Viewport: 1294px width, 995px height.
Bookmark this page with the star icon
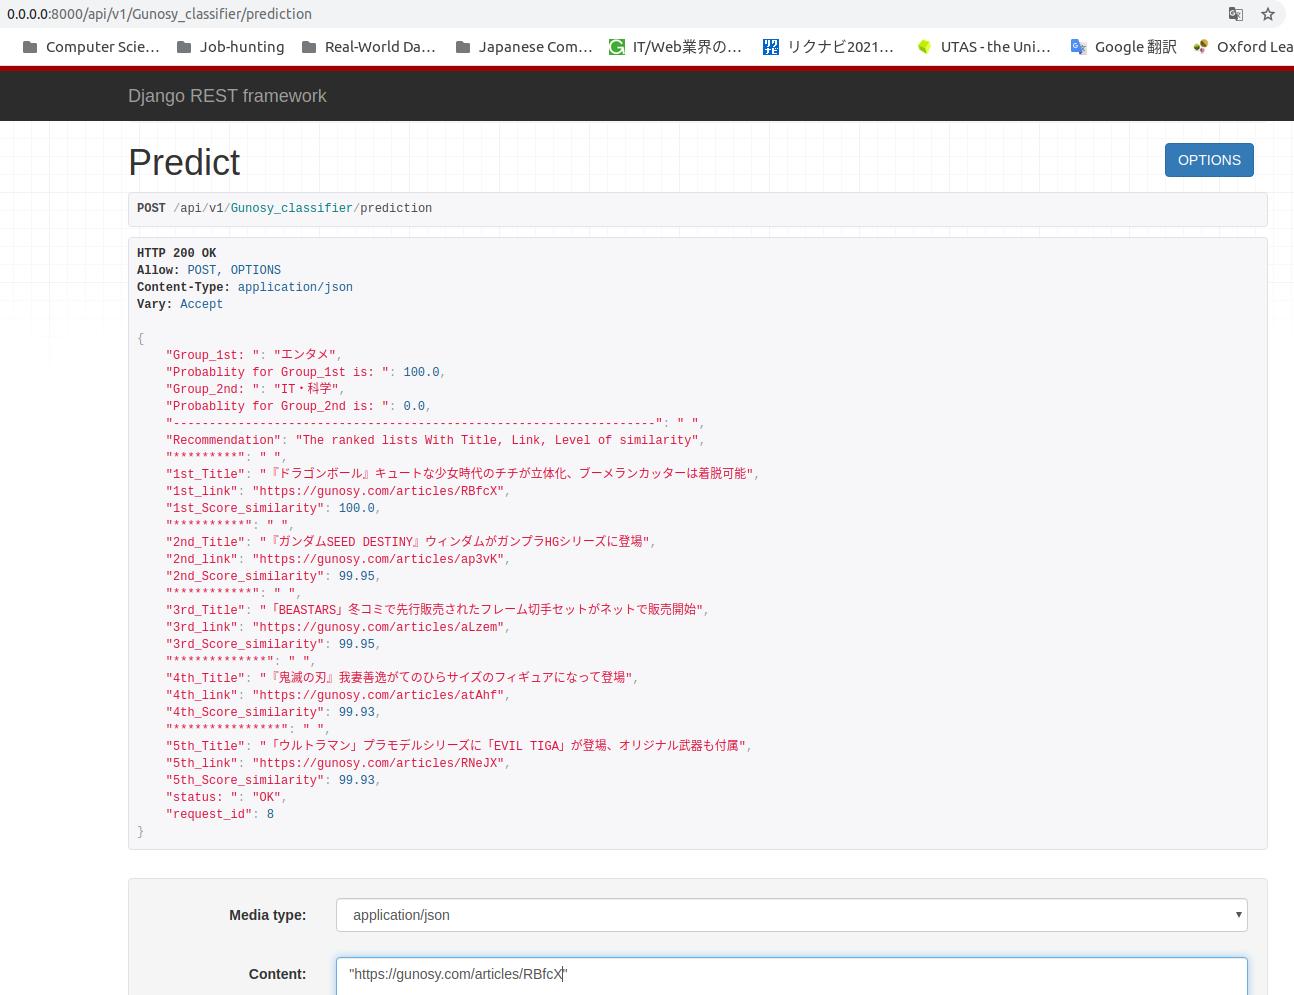point(1268,14)
